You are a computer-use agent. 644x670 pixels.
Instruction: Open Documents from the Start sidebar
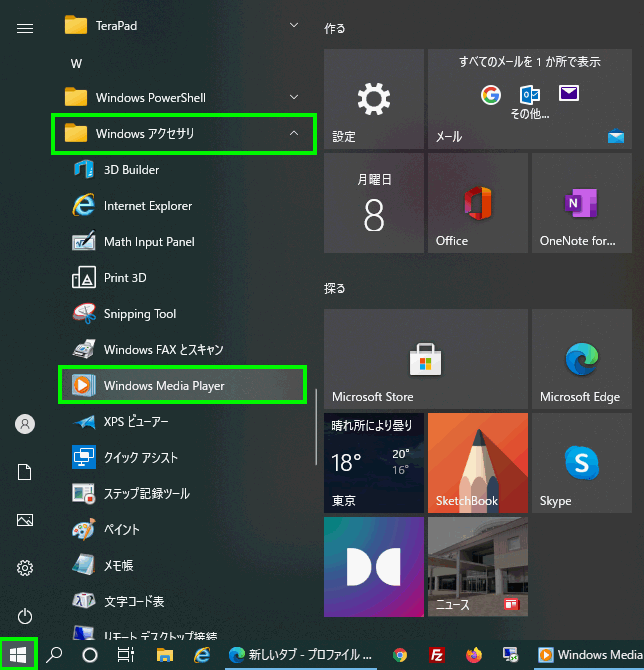pos(25,472)
